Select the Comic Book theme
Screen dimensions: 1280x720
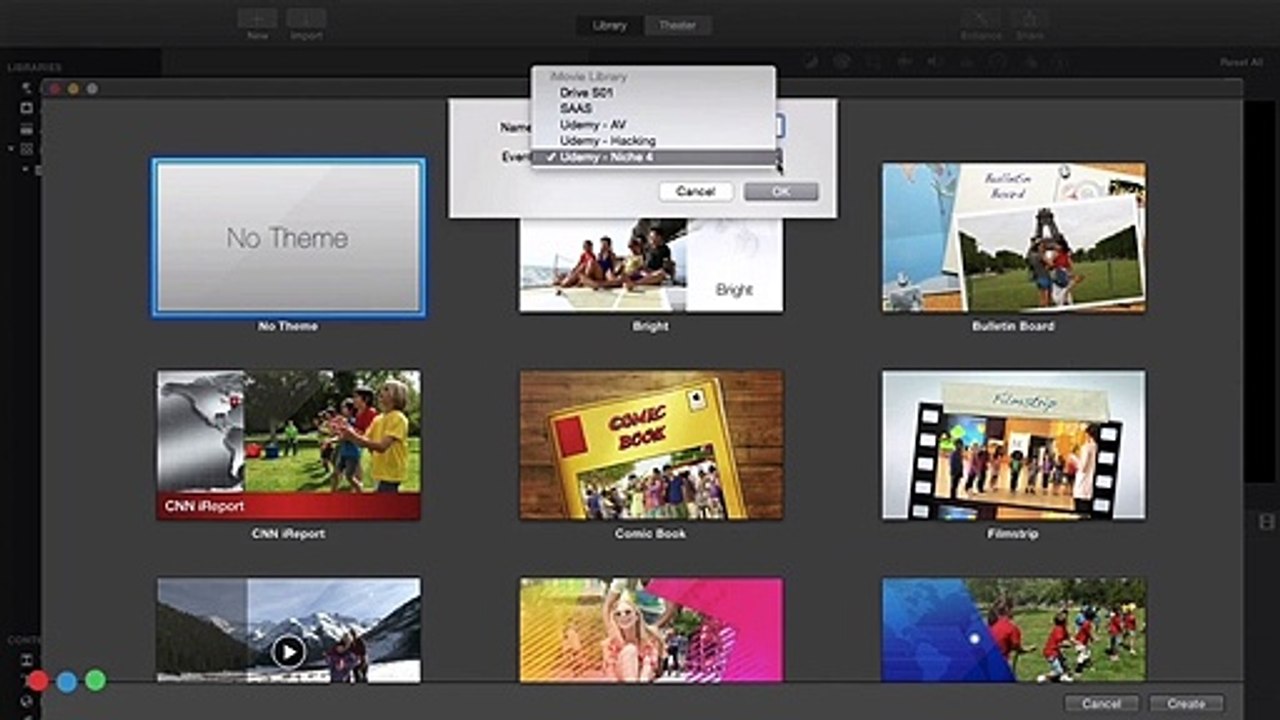[651, 446]
